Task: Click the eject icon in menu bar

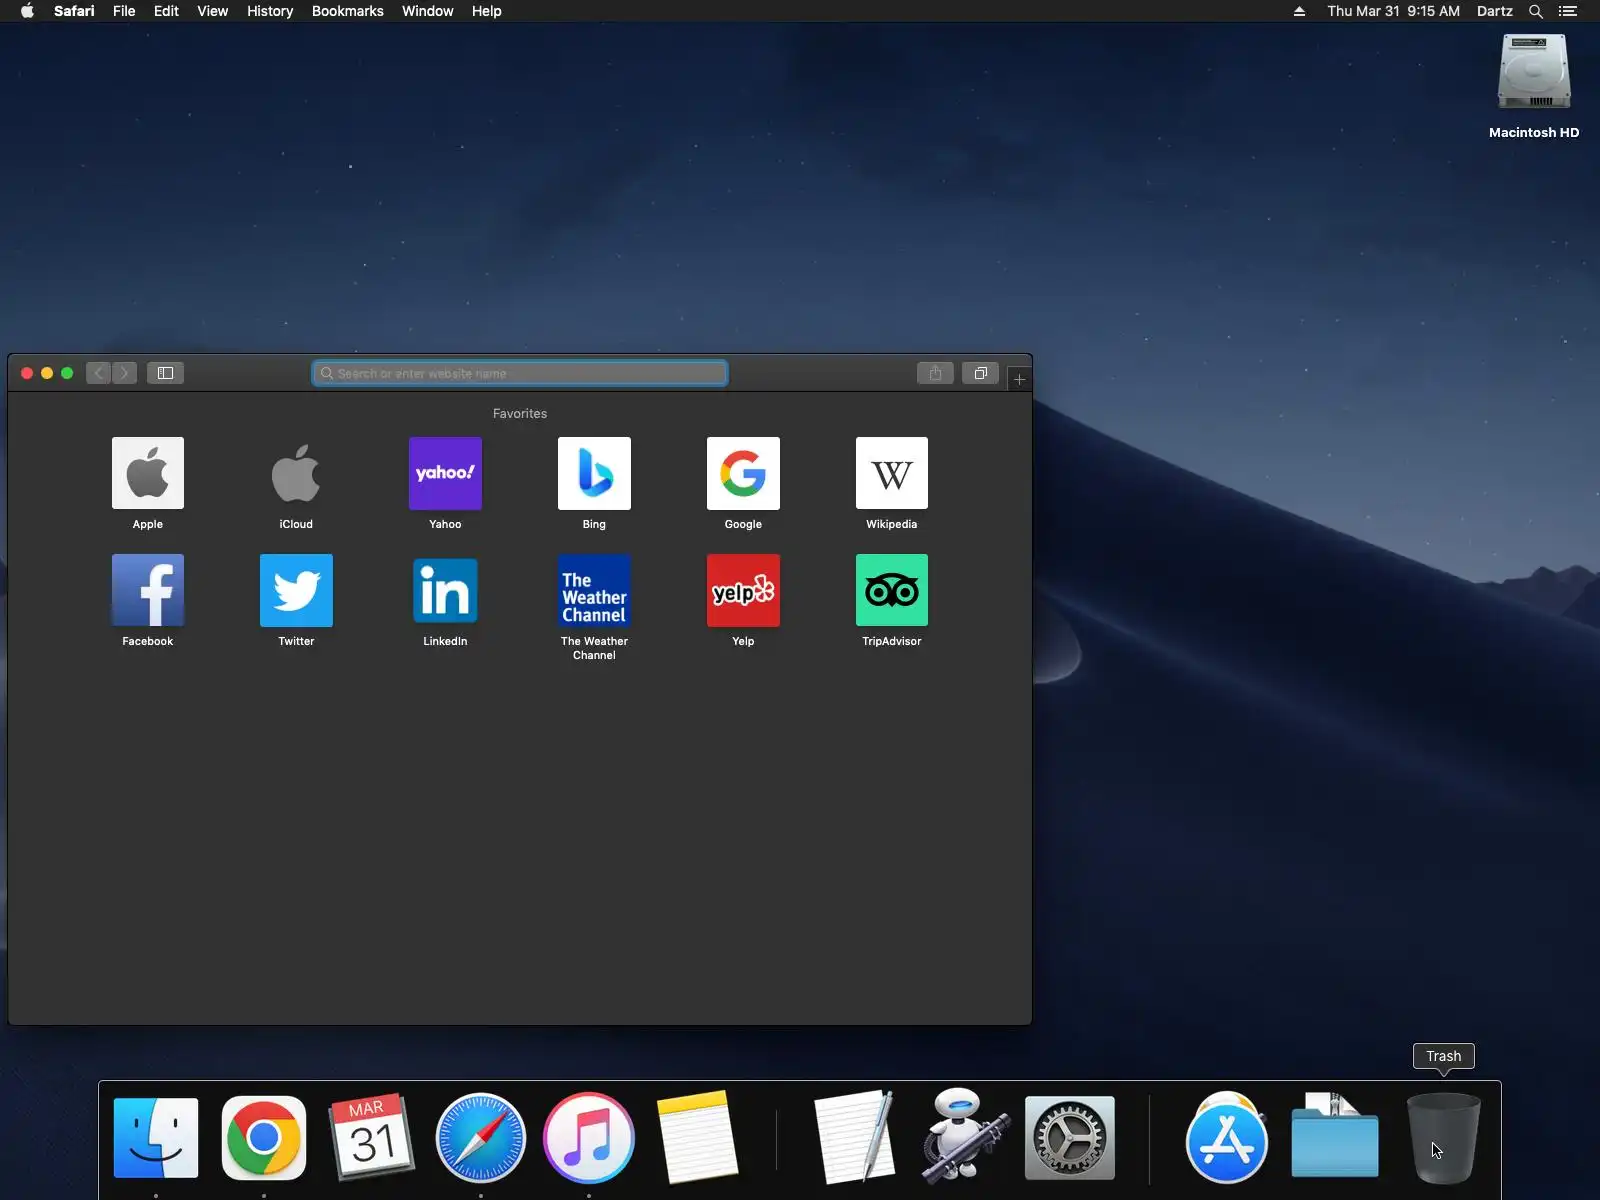Action: 1299,11
